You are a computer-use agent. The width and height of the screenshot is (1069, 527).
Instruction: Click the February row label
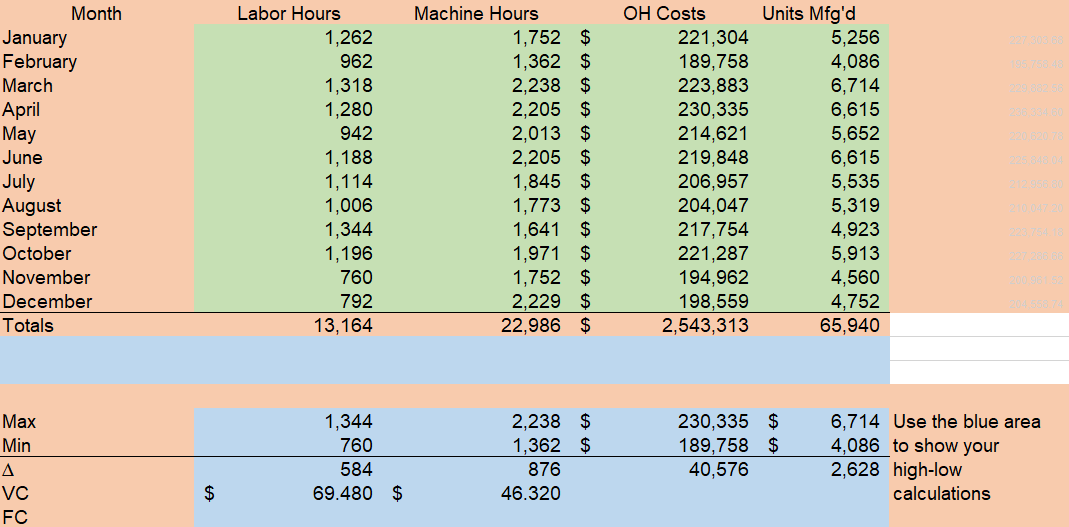40,61
